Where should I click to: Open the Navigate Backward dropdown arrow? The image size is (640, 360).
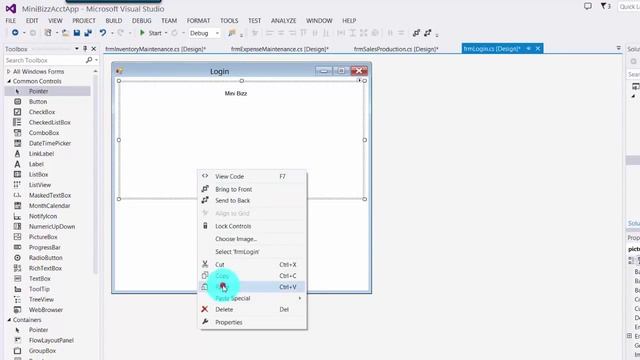pyautogui.click(x=24, y=33)
